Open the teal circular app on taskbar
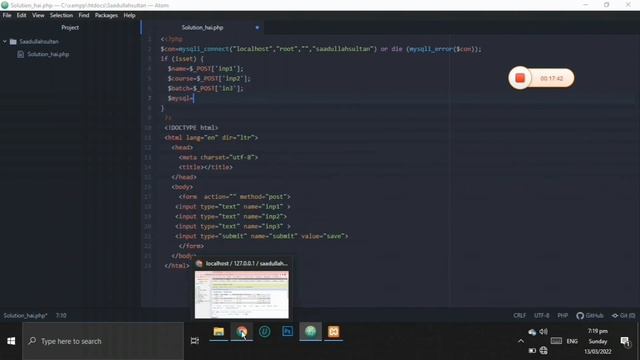Image resolution: width=640 pixels, height=360 pixels. pos(264,331)
